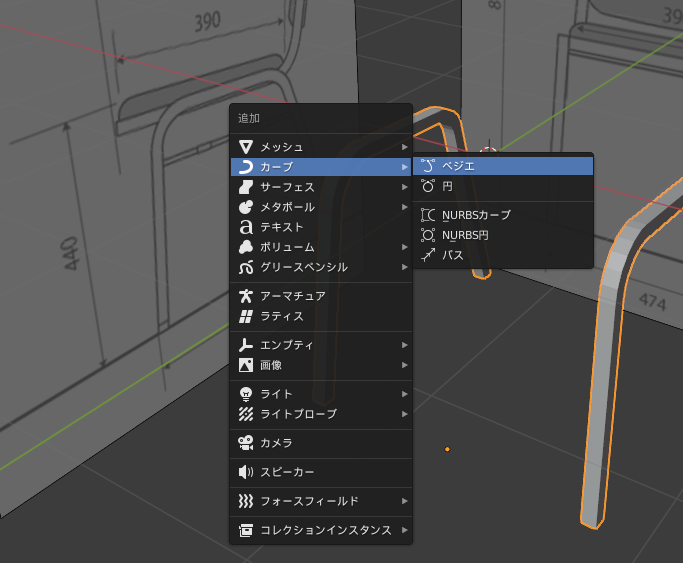Expand カーブ submenu arrow

click(405, 167)
